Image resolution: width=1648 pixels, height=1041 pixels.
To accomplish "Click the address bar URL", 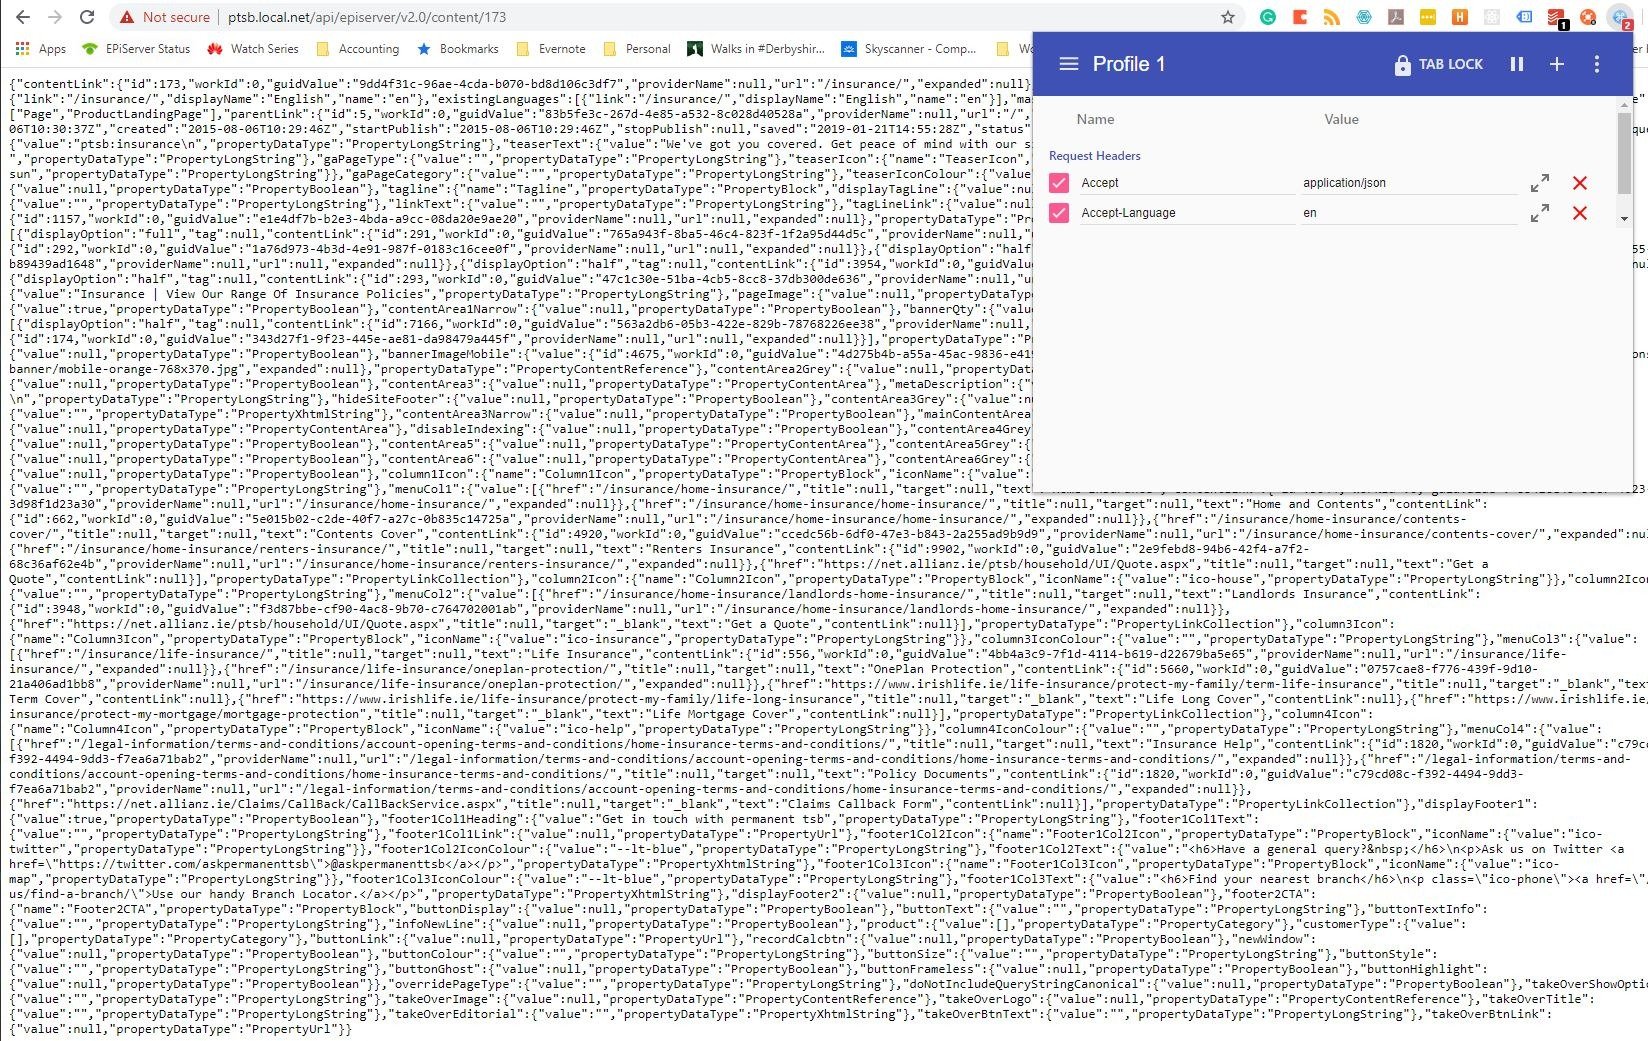I will click(367, 17).
